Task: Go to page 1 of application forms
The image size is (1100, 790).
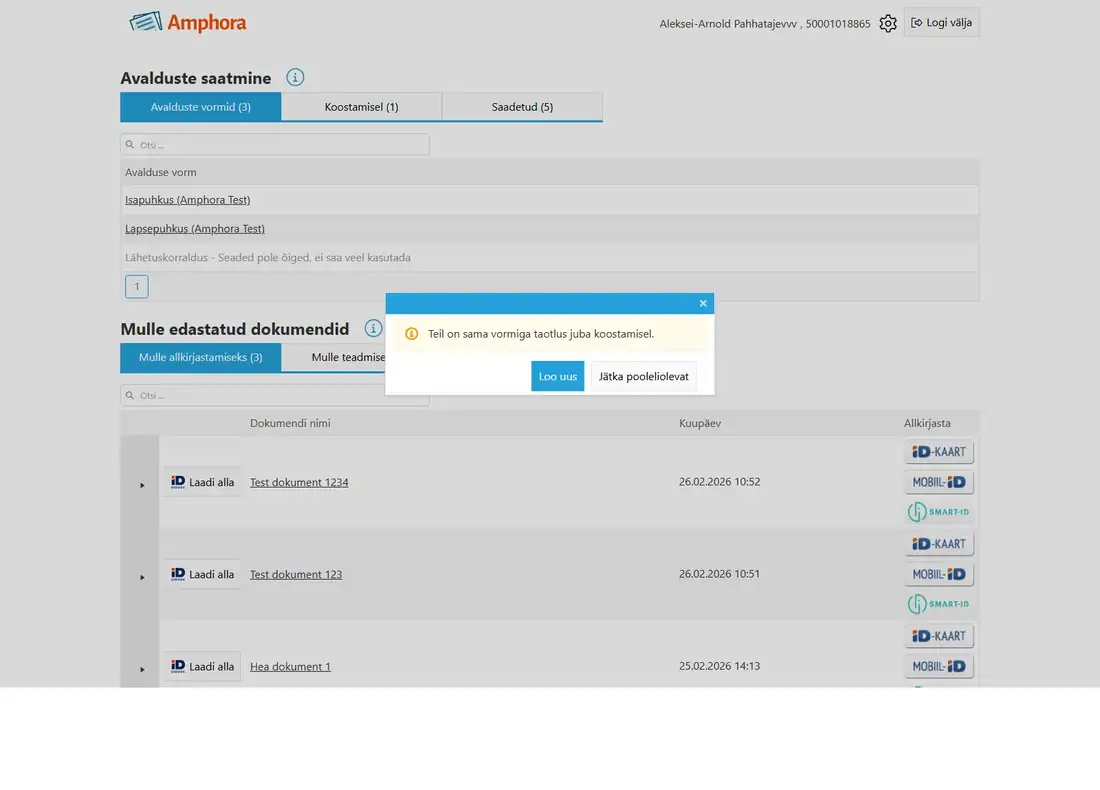Action: 137,286
